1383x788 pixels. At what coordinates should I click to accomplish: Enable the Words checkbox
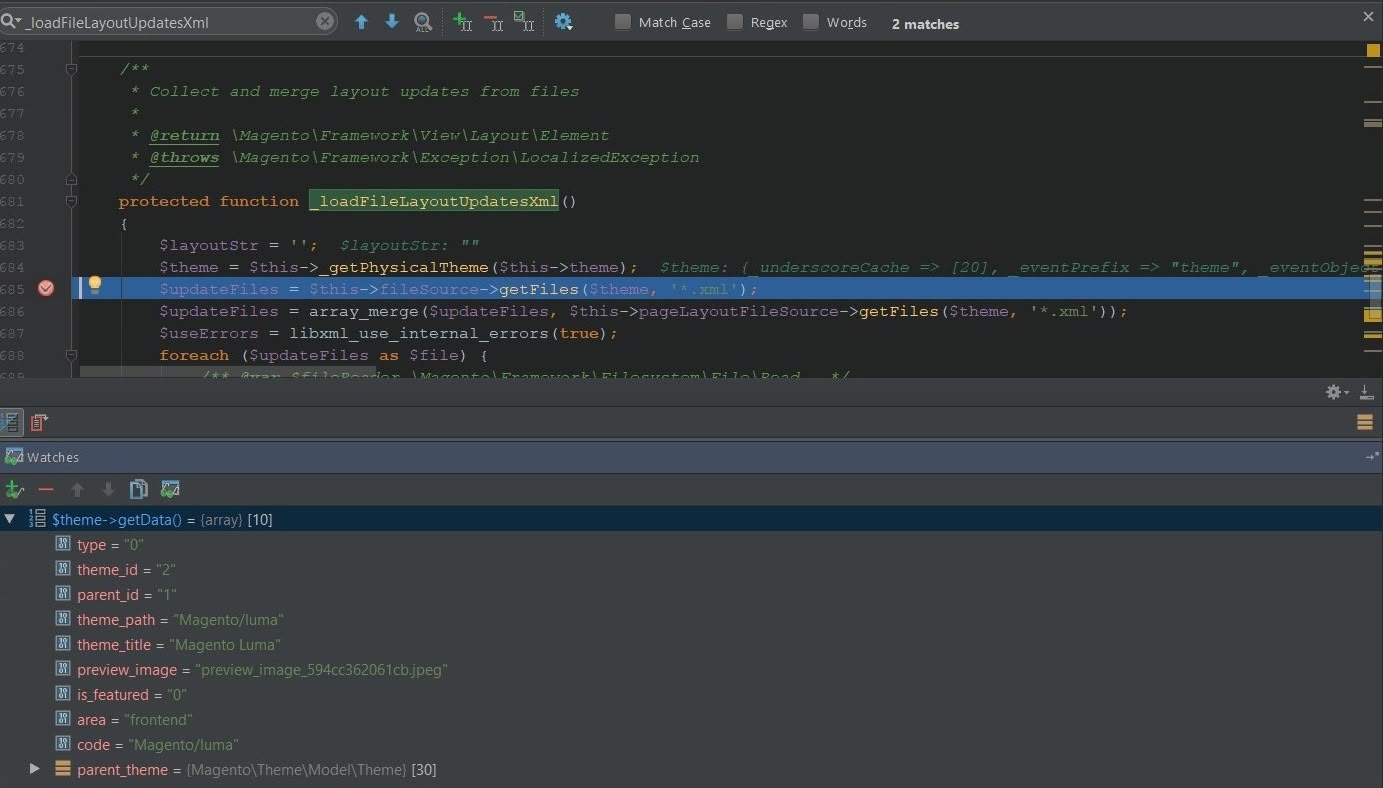811,22
